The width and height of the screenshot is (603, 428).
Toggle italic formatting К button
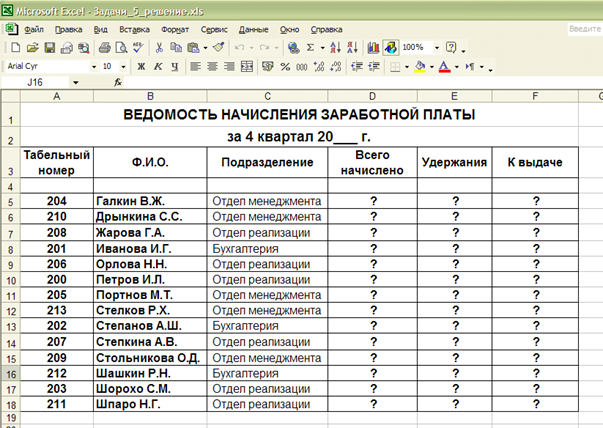point(158,67)
